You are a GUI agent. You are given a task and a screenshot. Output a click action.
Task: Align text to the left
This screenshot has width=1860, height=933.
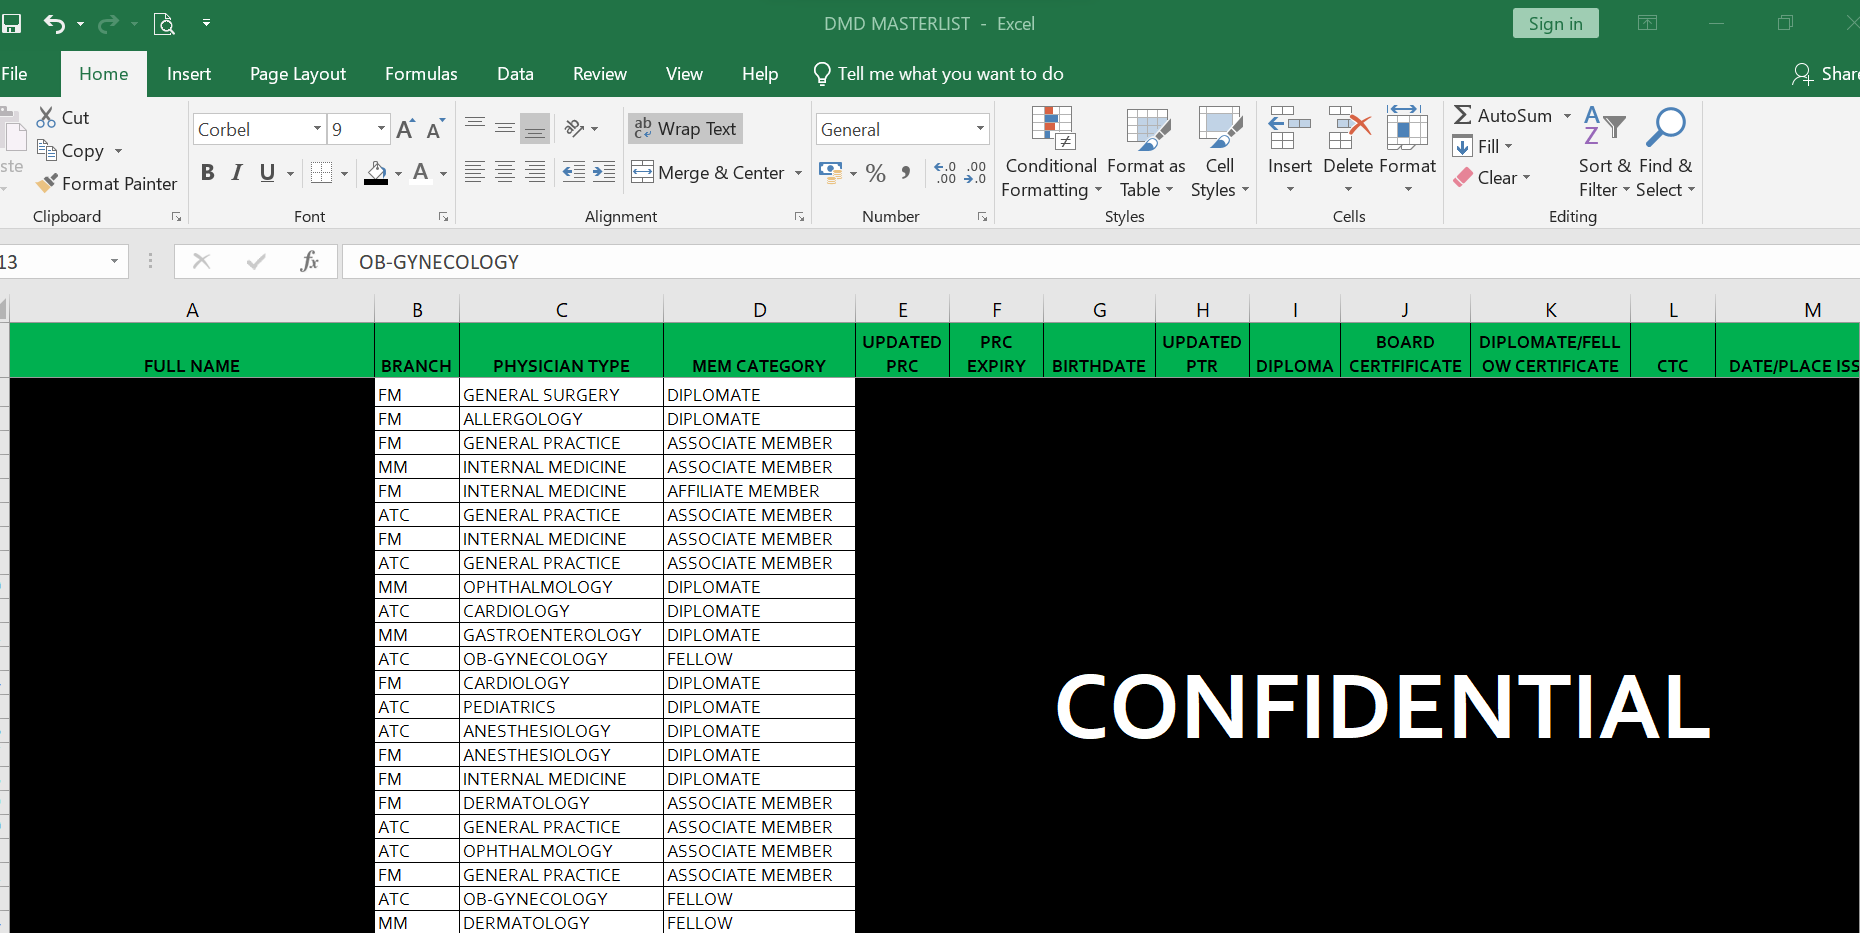pyautogui.click(x=475, y=172)
